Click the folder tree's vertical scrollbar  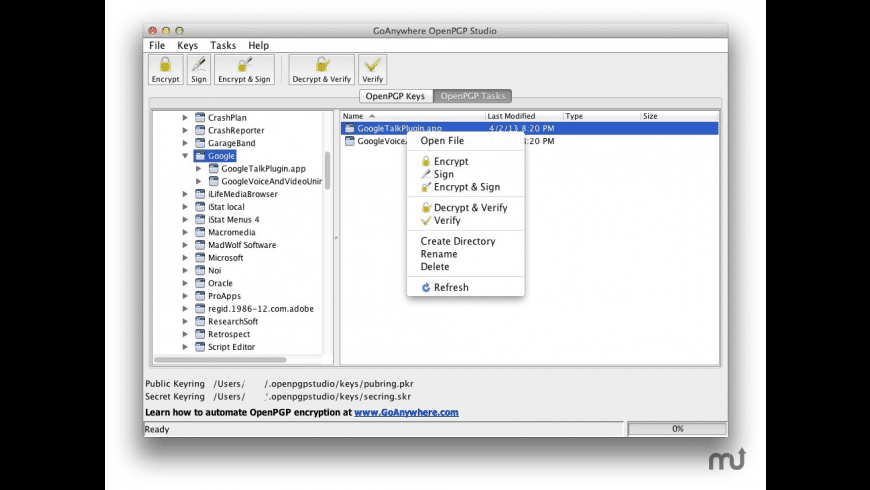point(327,171)
